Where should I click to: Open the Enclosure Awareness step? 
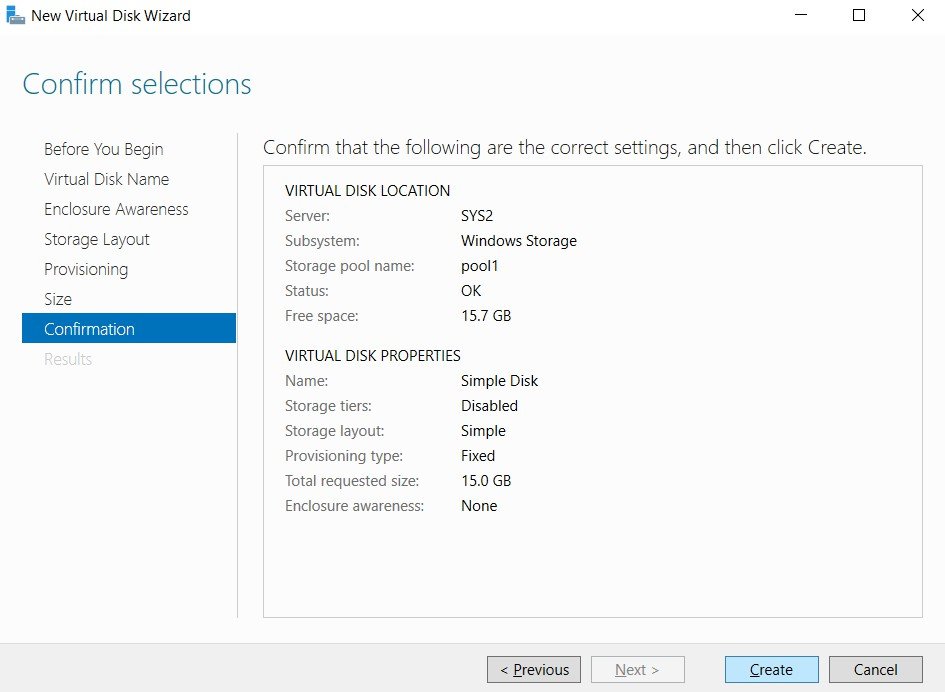pos(116,209)
